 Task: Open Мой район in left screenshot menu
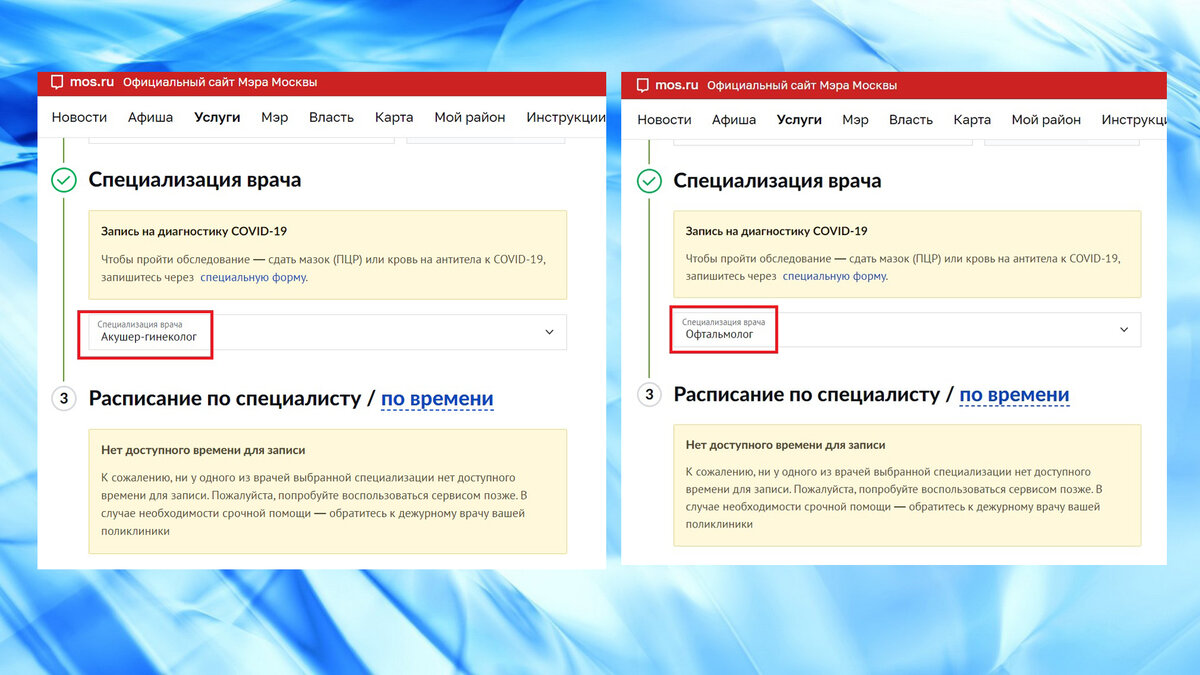tap(470, 117)
